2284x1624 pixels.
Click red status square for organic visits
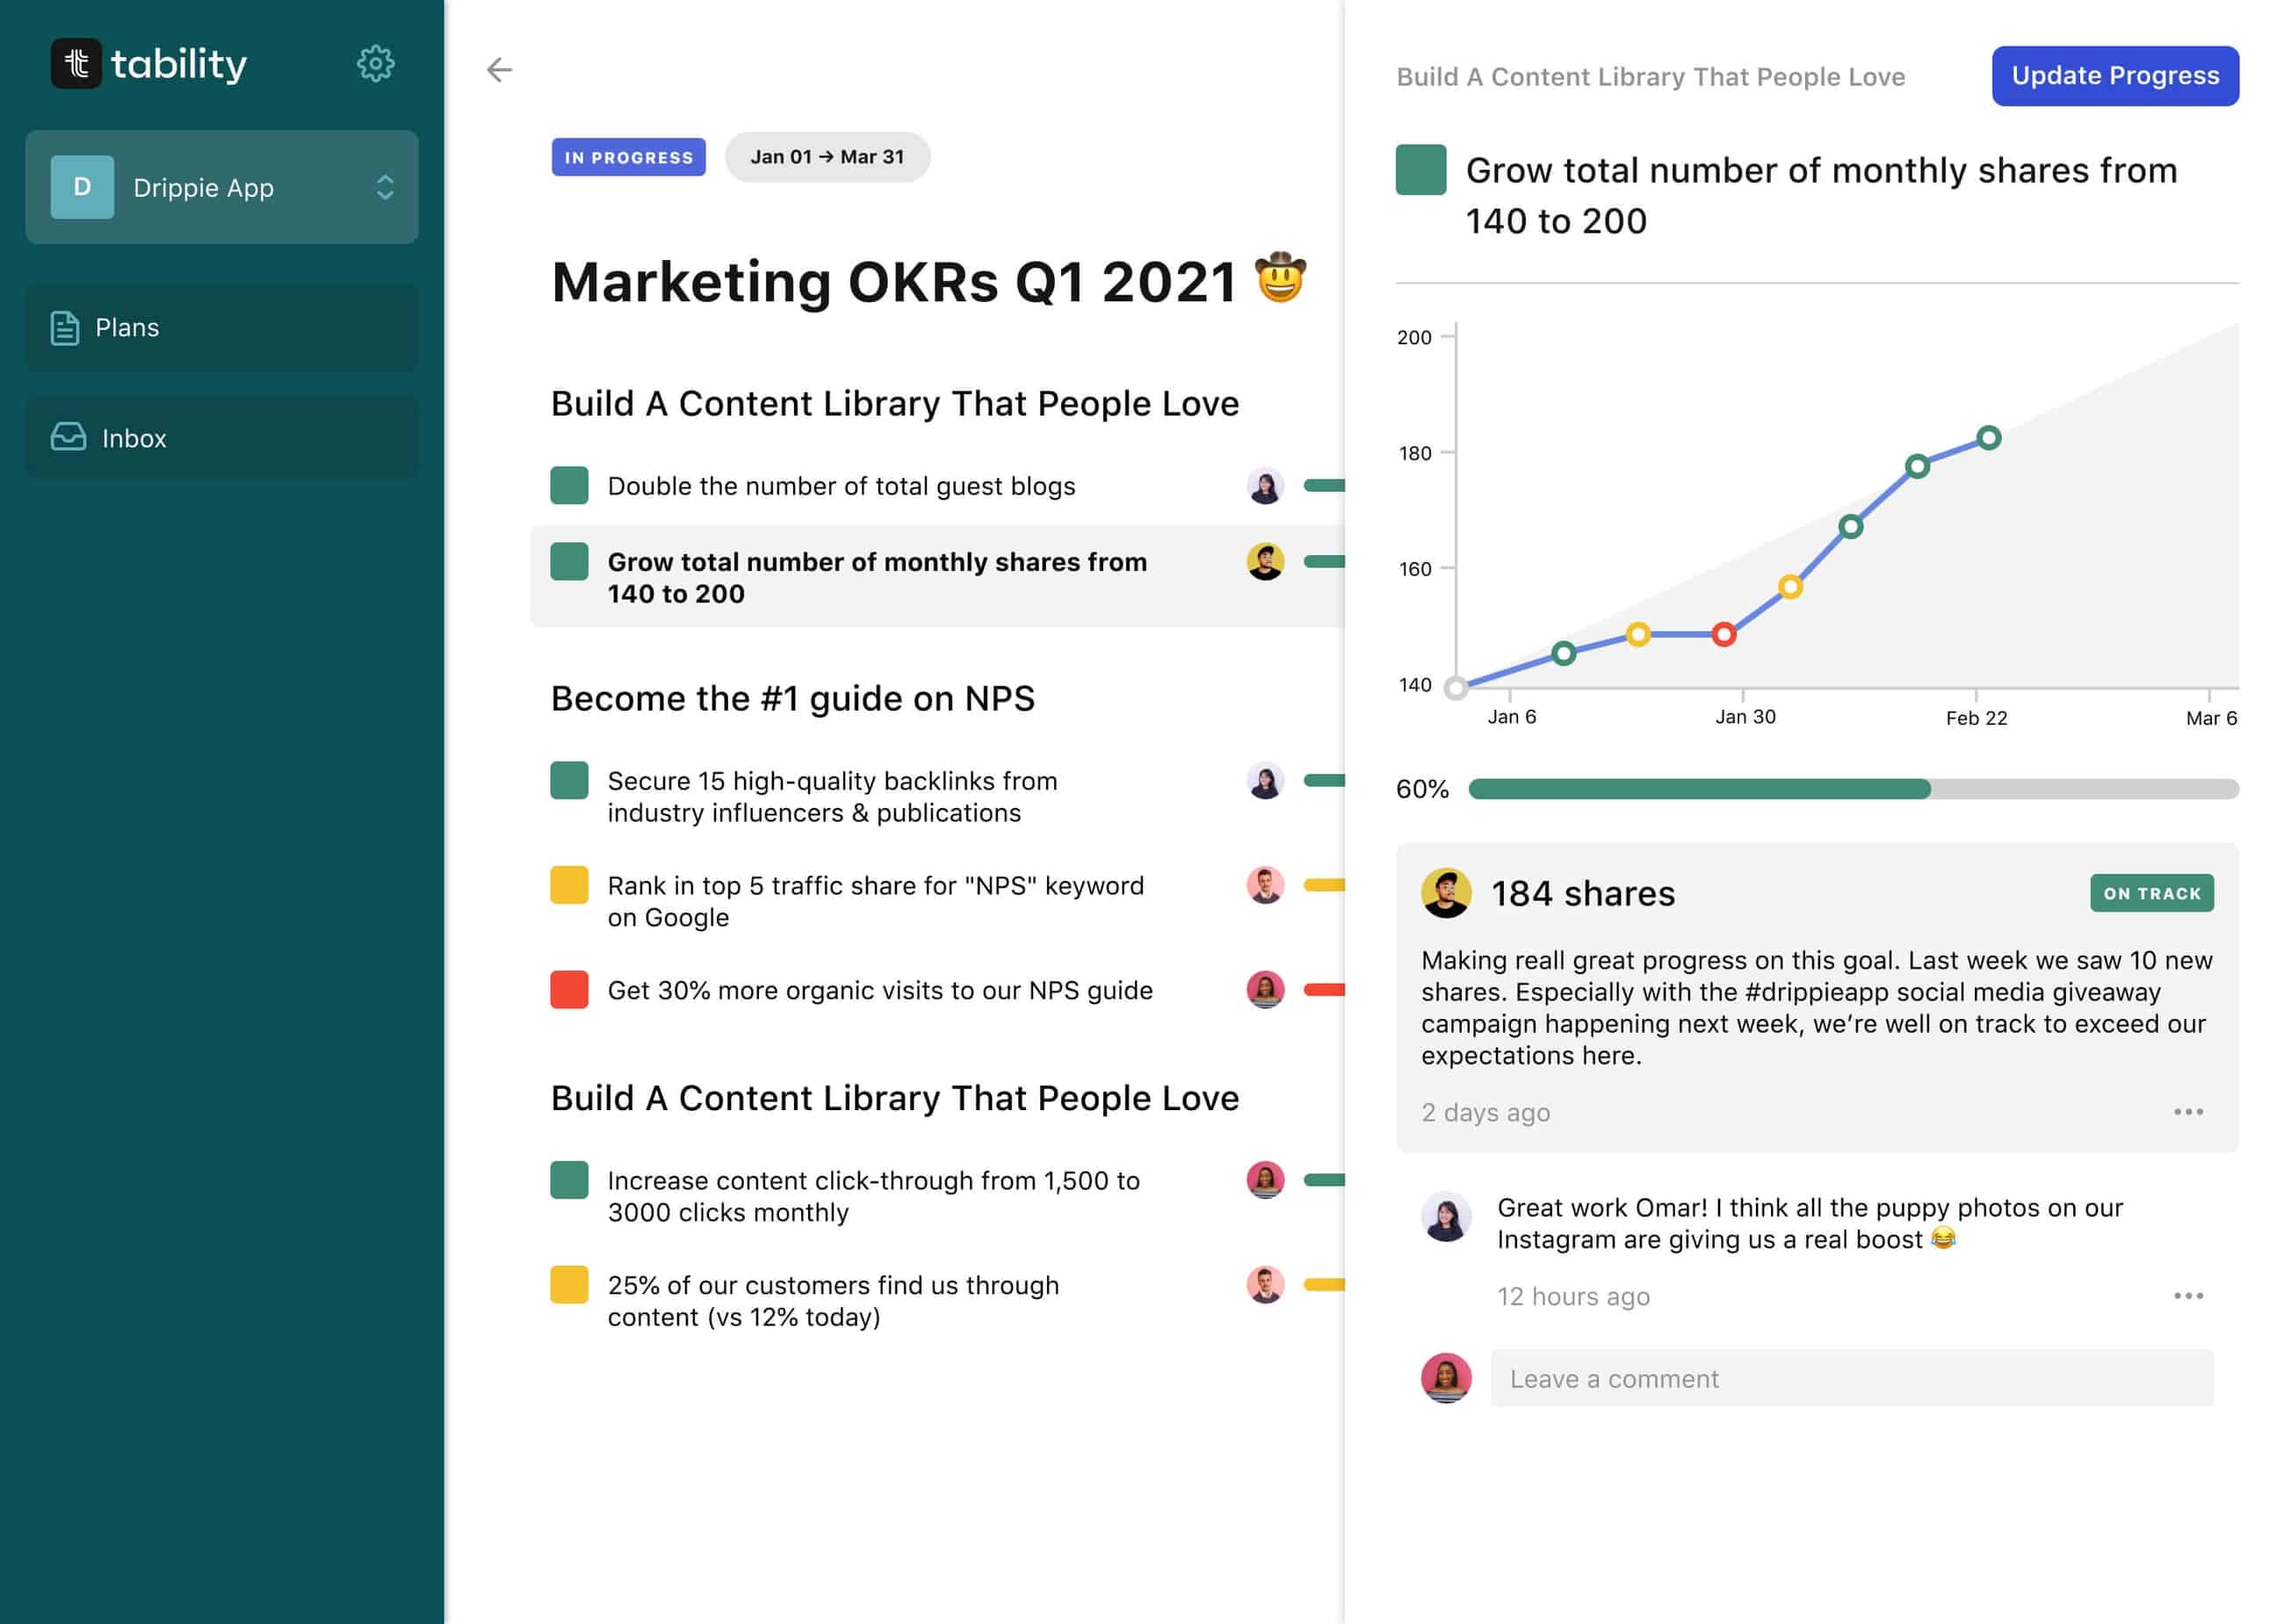tap(569, 990)
